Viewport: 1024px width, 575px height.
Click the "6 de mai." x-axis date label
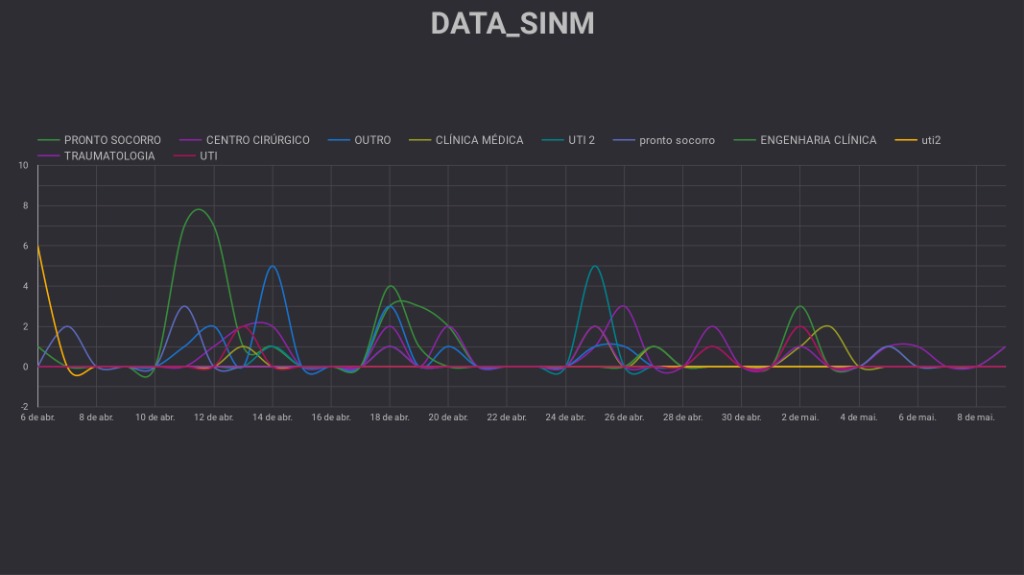(x=918, y=417)
